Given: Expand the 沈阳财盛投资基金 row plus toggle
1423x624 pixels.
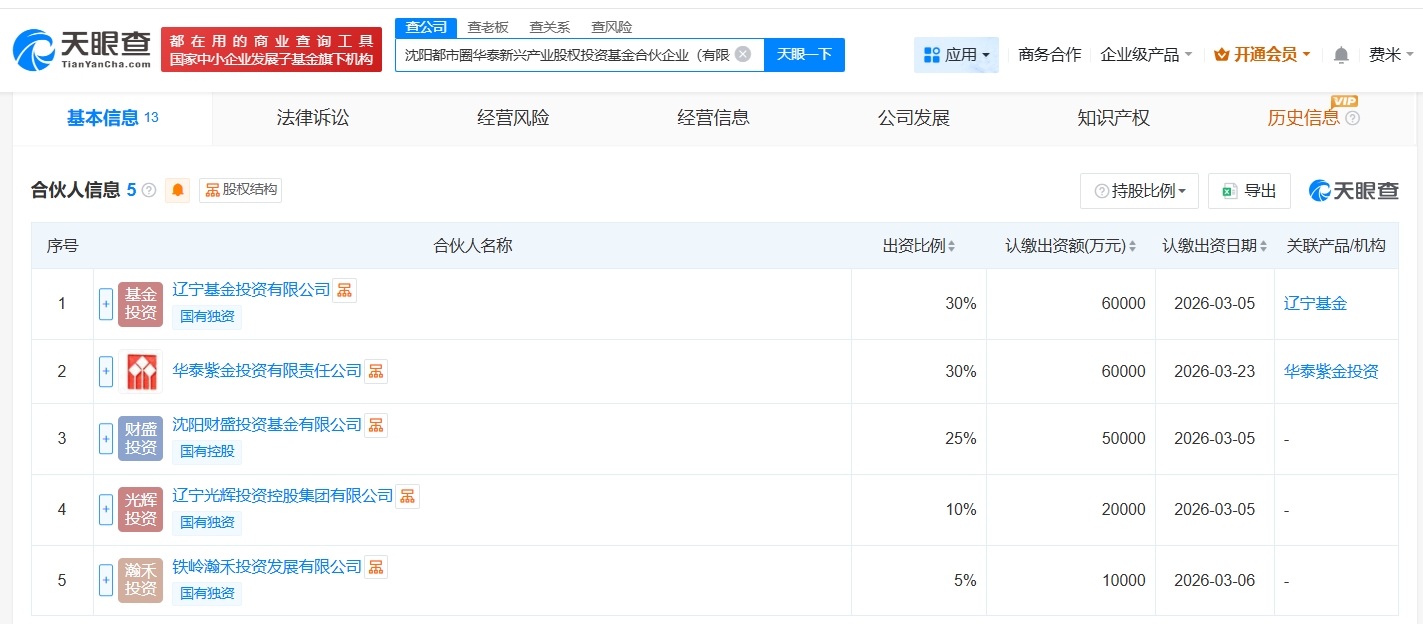Looking at the screenshot, I should (106, 438).
